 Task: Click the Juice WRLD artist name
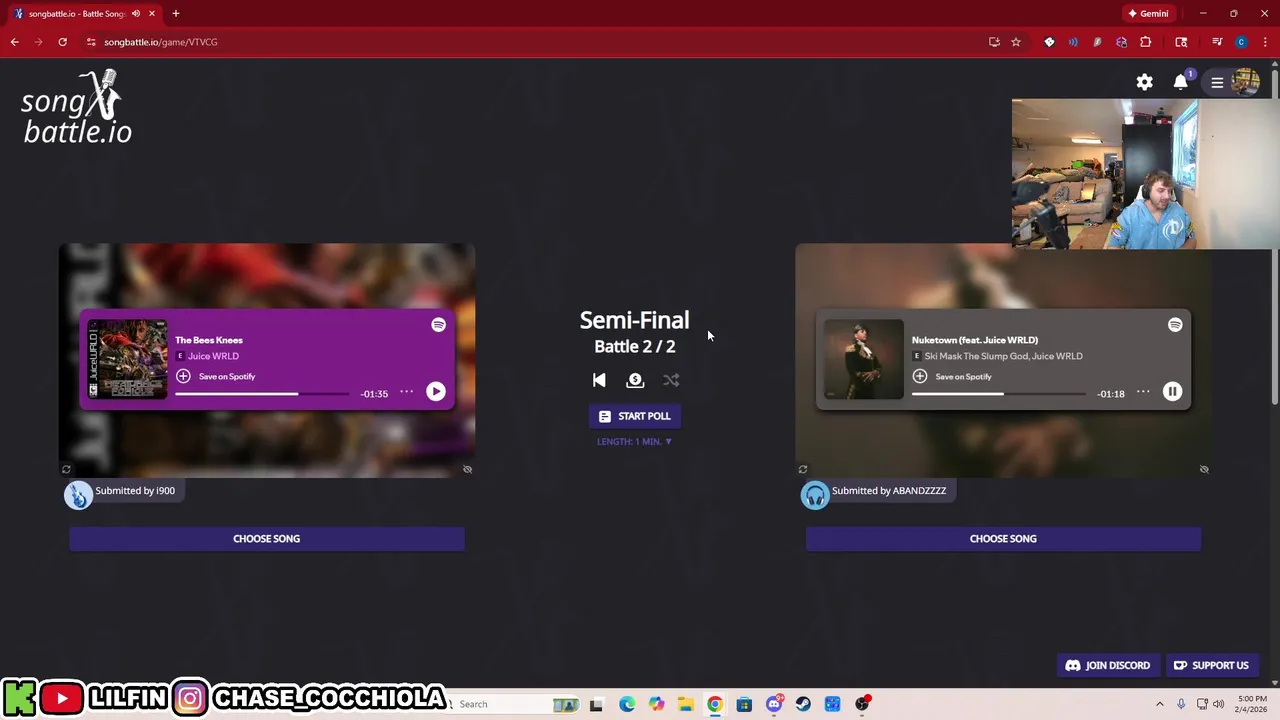(213, 356)
